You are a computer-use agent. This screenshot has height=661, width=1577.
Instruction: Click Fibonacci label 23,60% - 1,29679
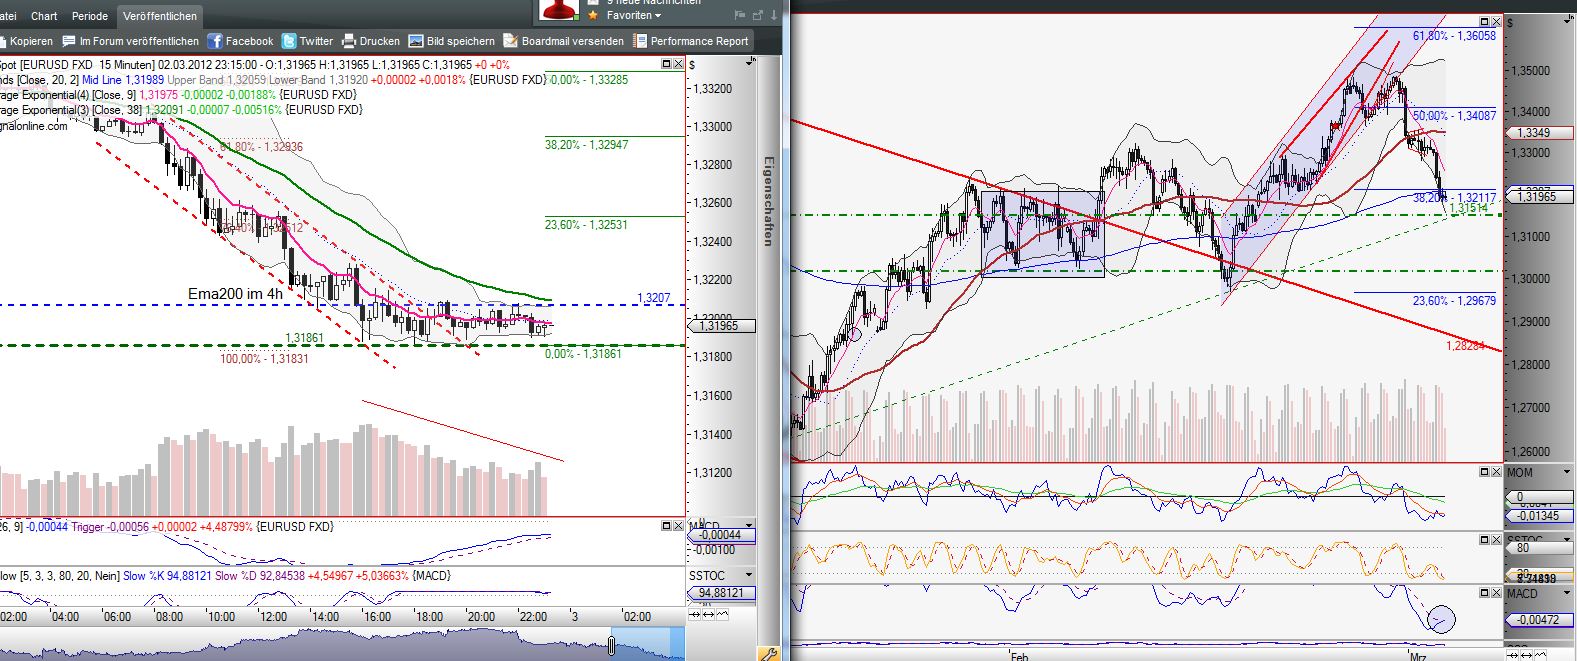coord(1455,301)
